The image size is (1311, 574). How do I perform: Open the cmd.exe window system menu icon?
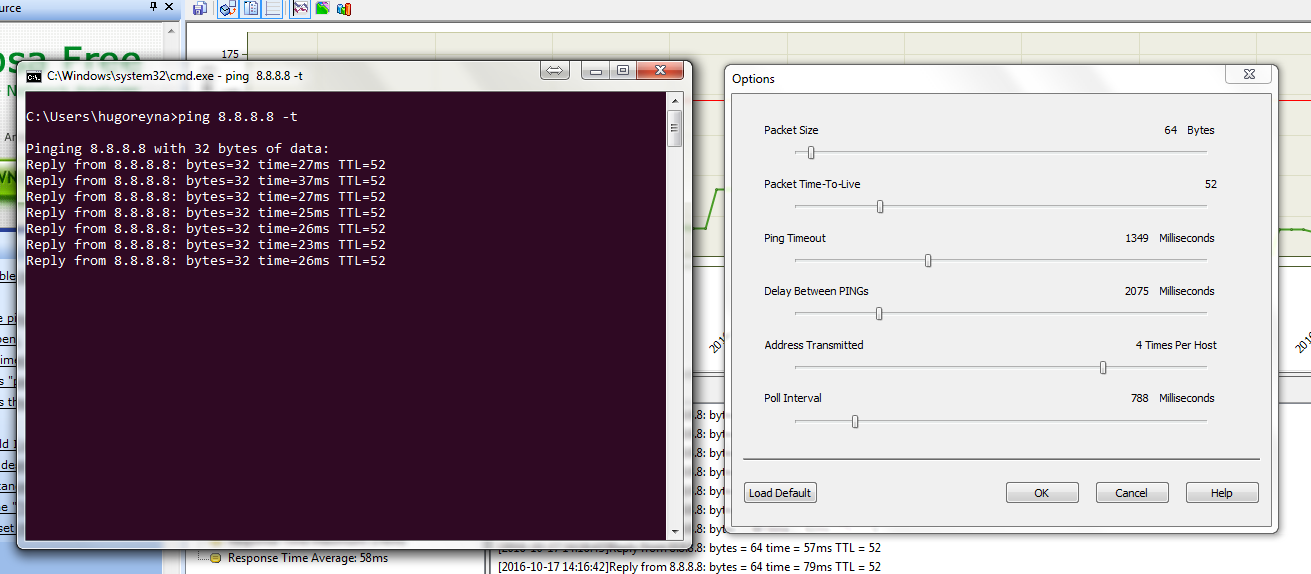tap(34, 75)
